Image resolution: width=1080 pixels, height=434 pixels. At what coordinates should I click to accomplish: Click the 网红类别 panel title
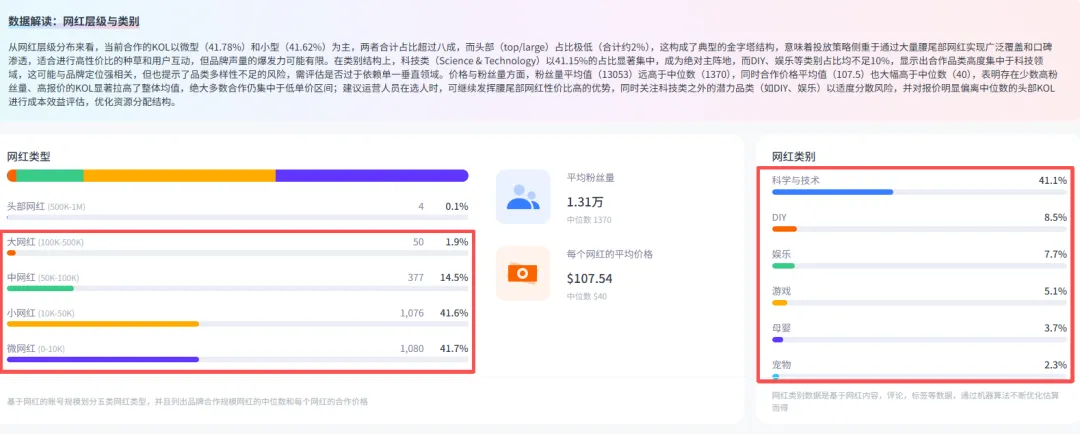point(793,156)
